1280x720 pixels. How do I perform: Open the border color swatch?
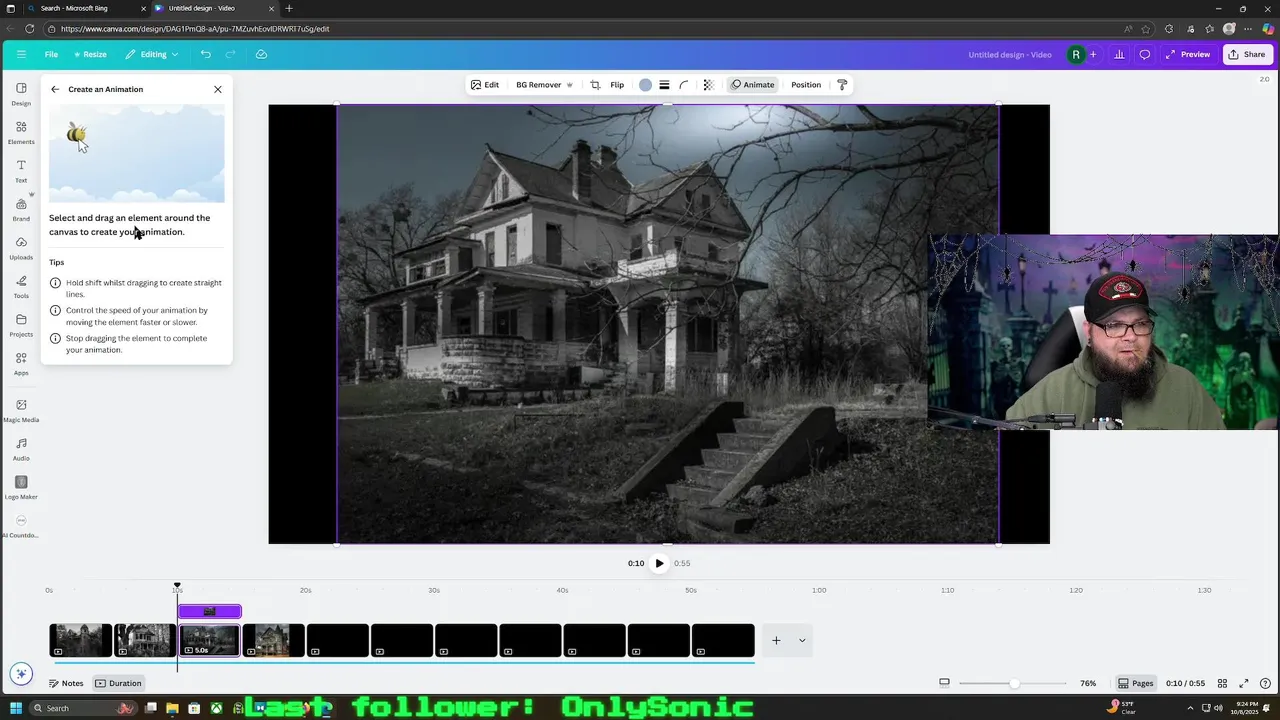[x=645, y=85]
